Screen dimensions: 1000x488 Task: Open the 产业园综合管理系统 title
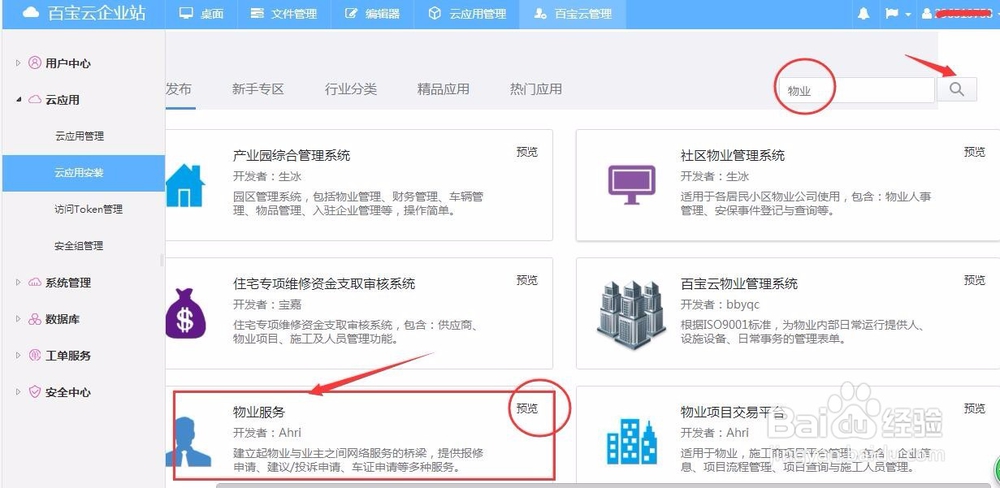click(291, 155)
